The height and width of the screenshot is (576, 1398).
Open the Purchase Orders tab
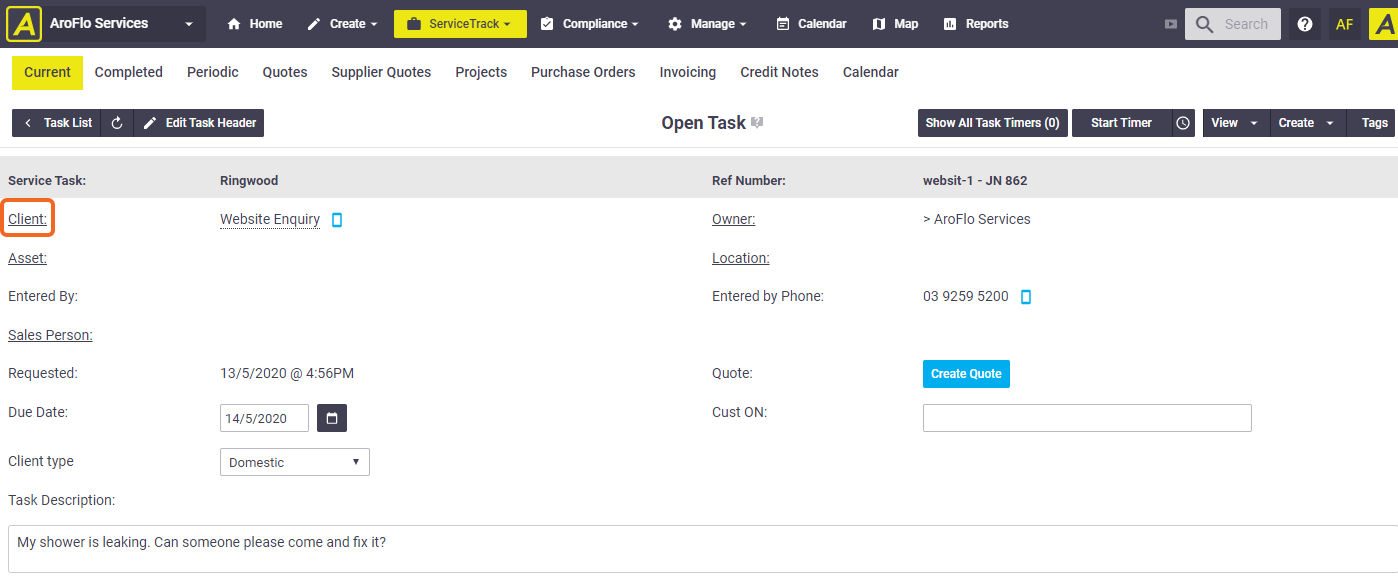tap(583, 72)
